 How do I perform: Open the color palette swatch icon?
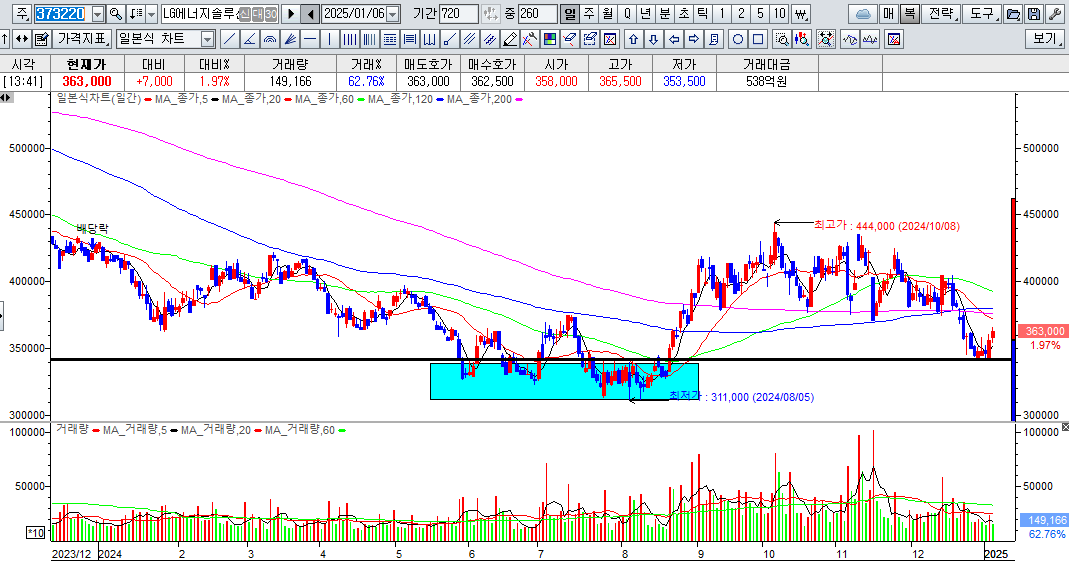tap(549, 39)
